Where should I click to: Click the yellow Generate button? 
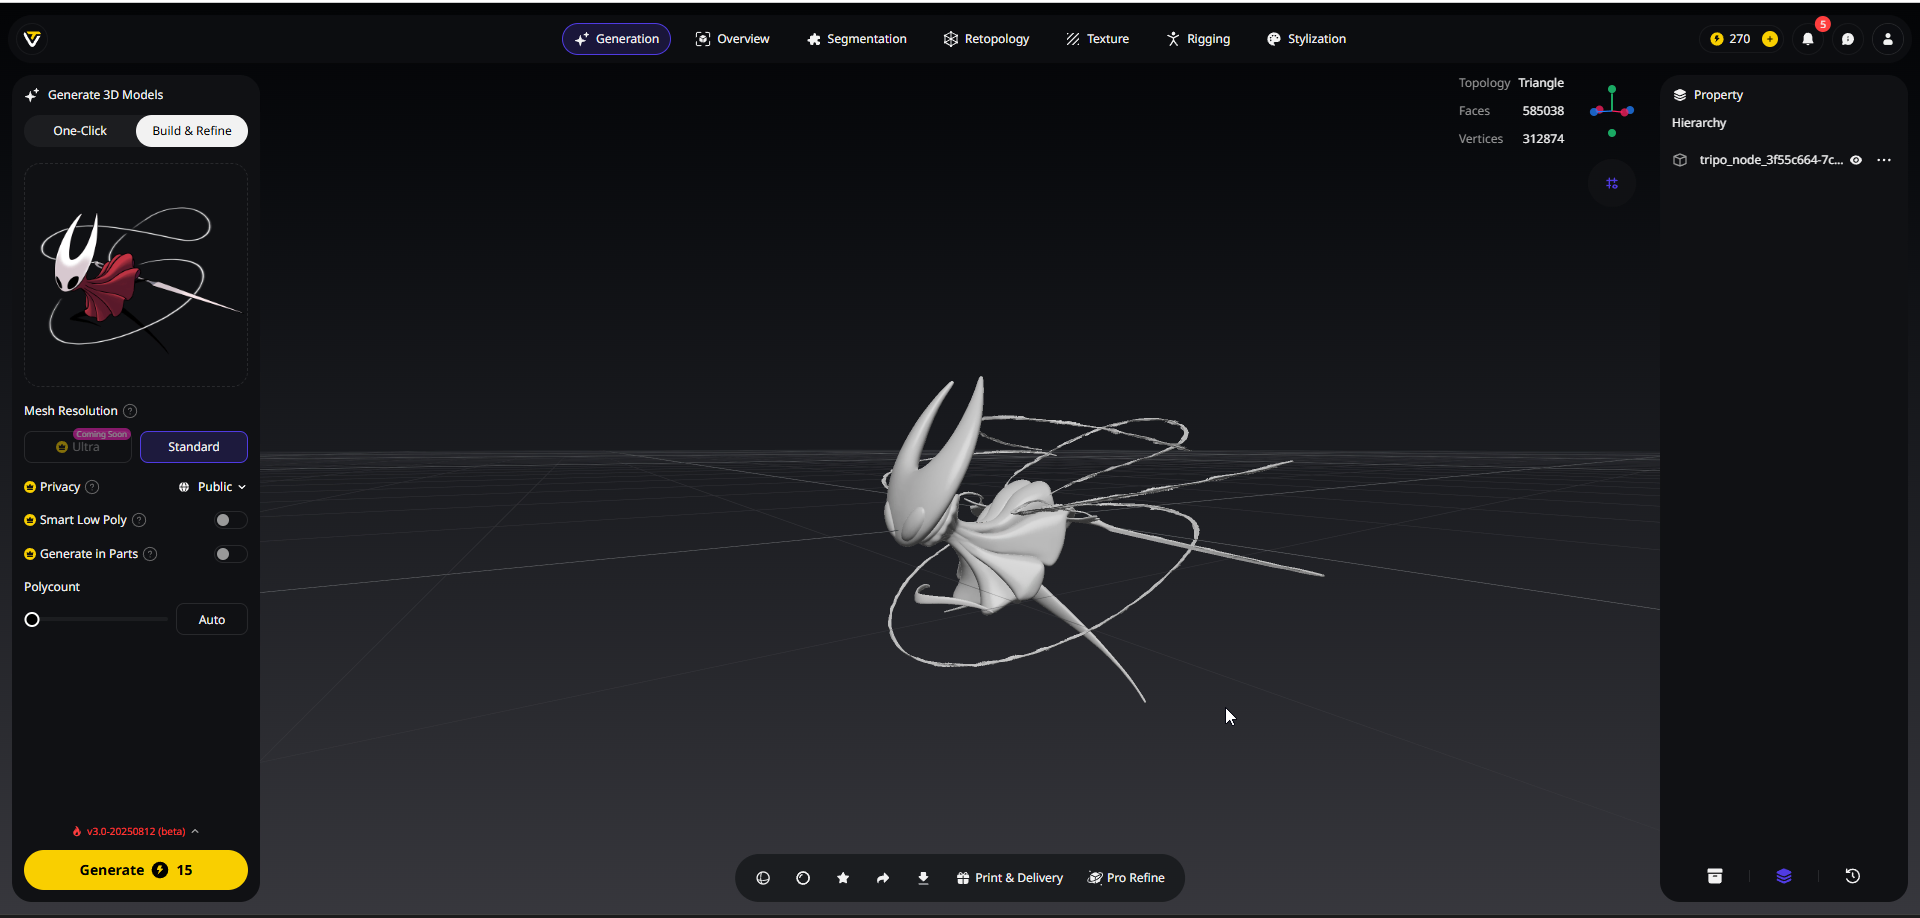point(136,870)
